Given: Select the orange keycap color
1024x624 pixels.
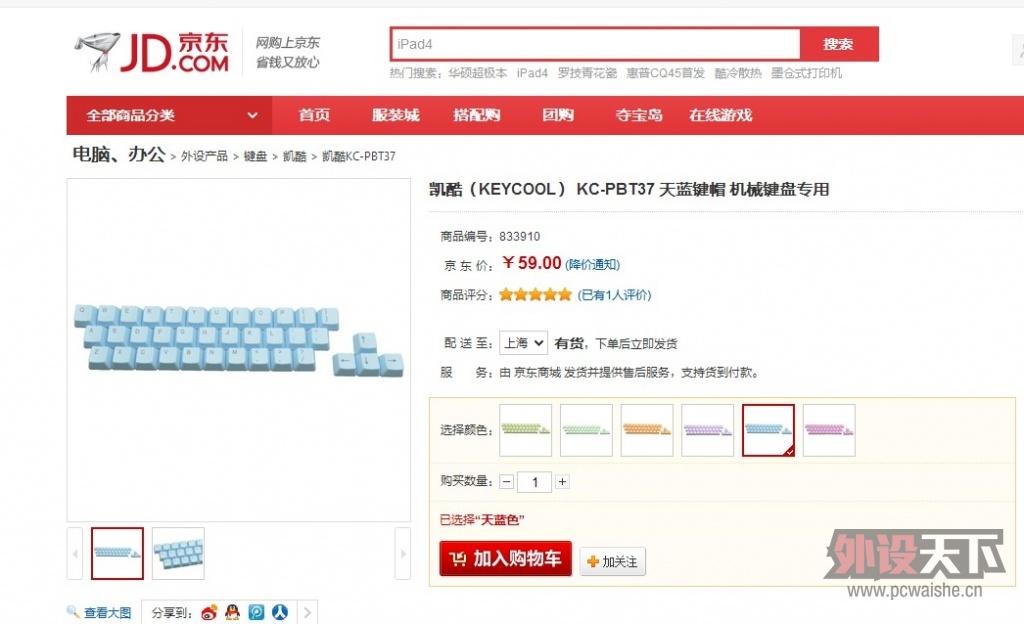Looking at the screenshot, I should click(x=647, y=430).
